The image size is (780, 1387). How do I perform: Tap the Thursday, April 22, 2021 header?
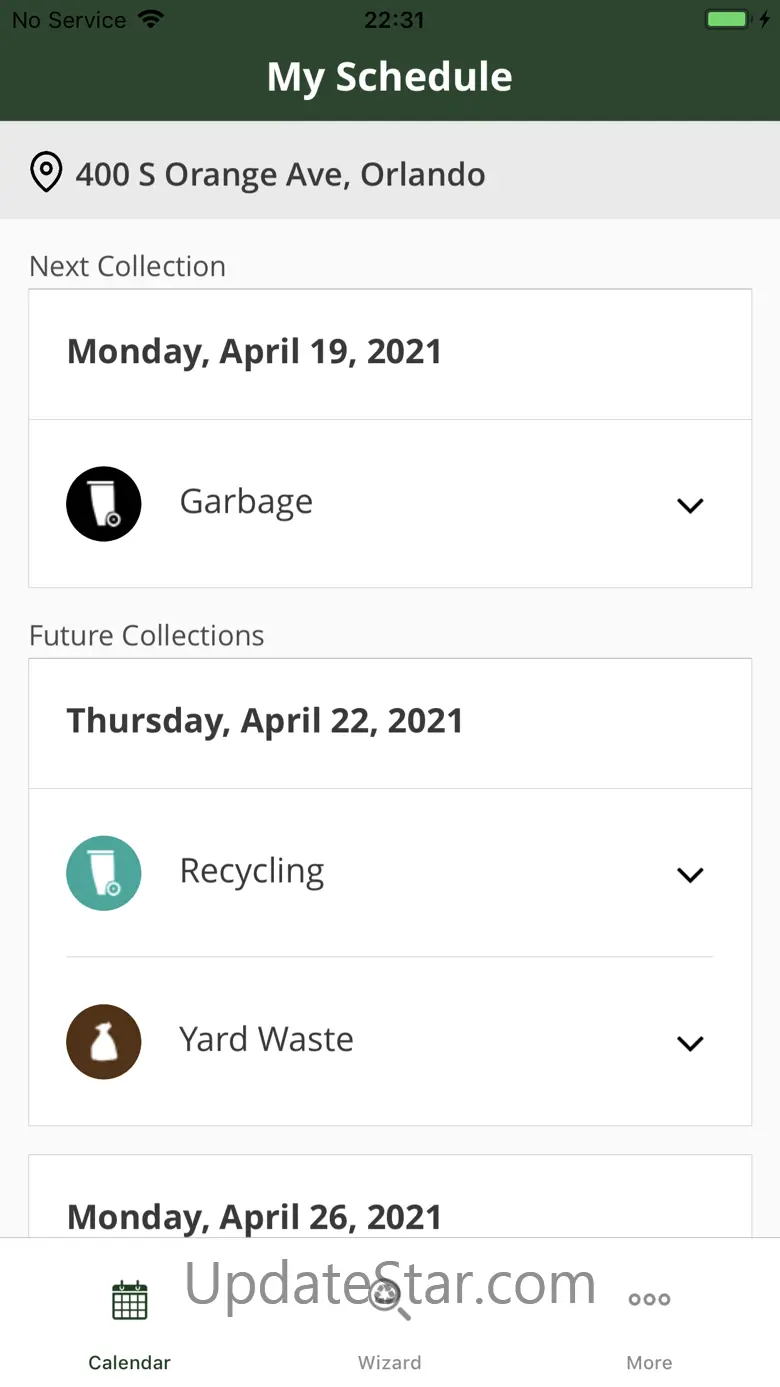tap(265, 721)
